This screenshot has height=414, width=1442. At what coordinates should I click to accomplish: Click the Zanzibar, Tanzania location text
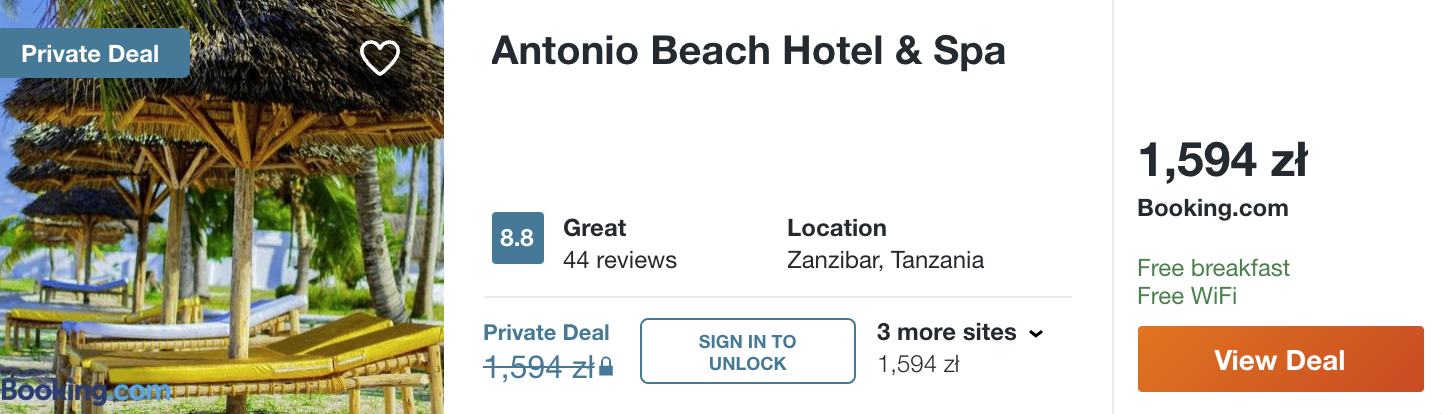[885, 261]
